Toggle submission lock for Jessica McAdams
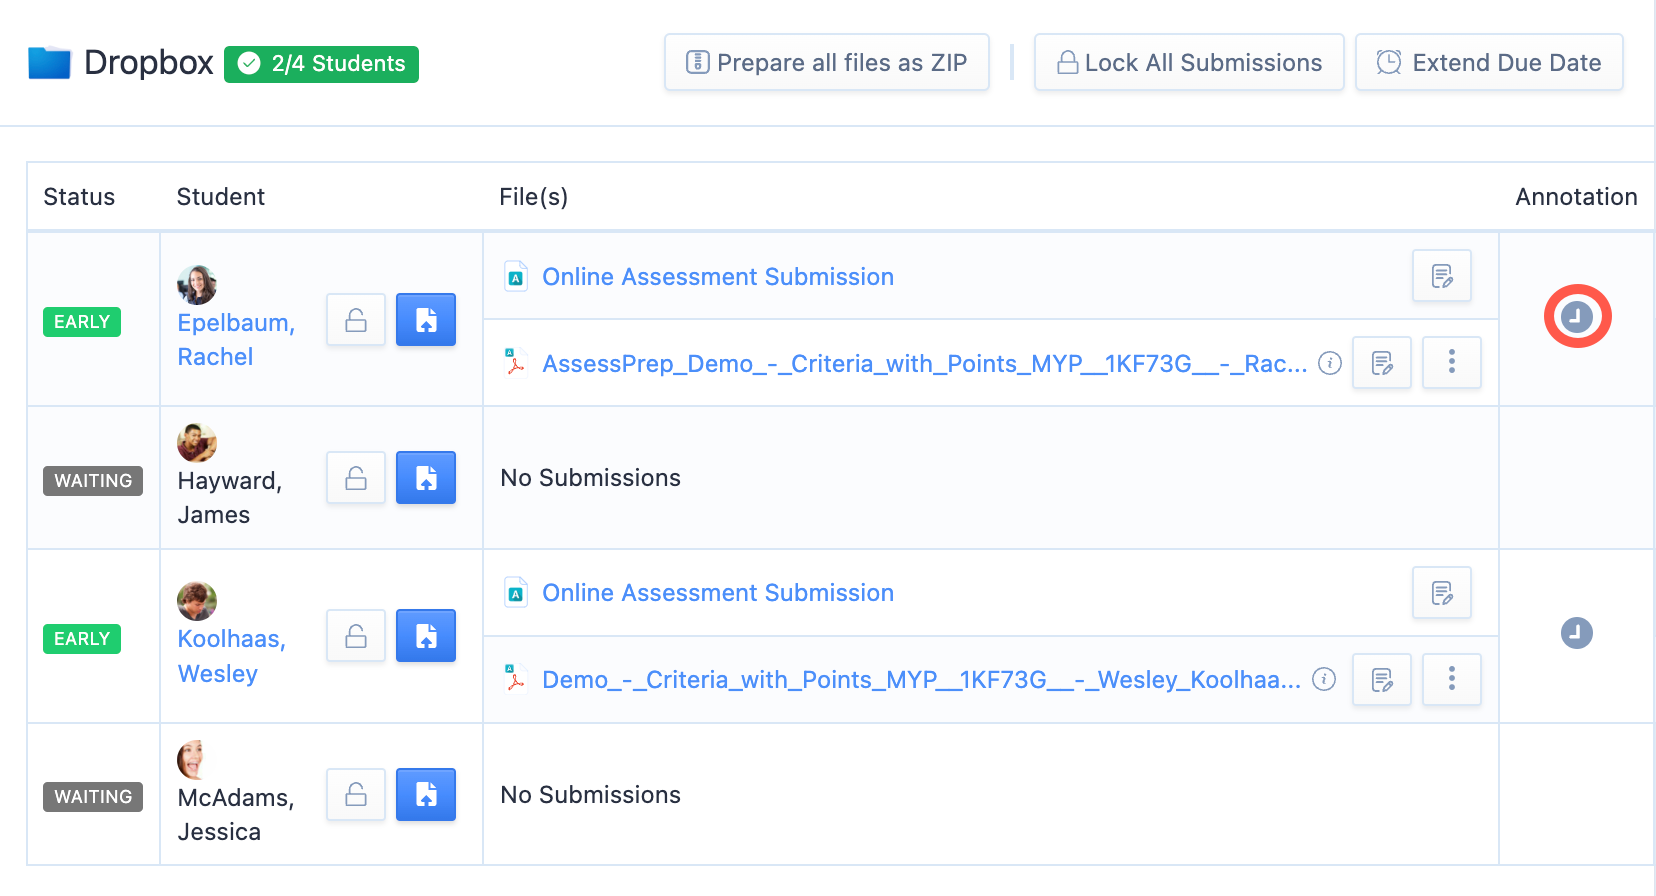The height and width of the screenshot is (896, 1656). [356, 795]
